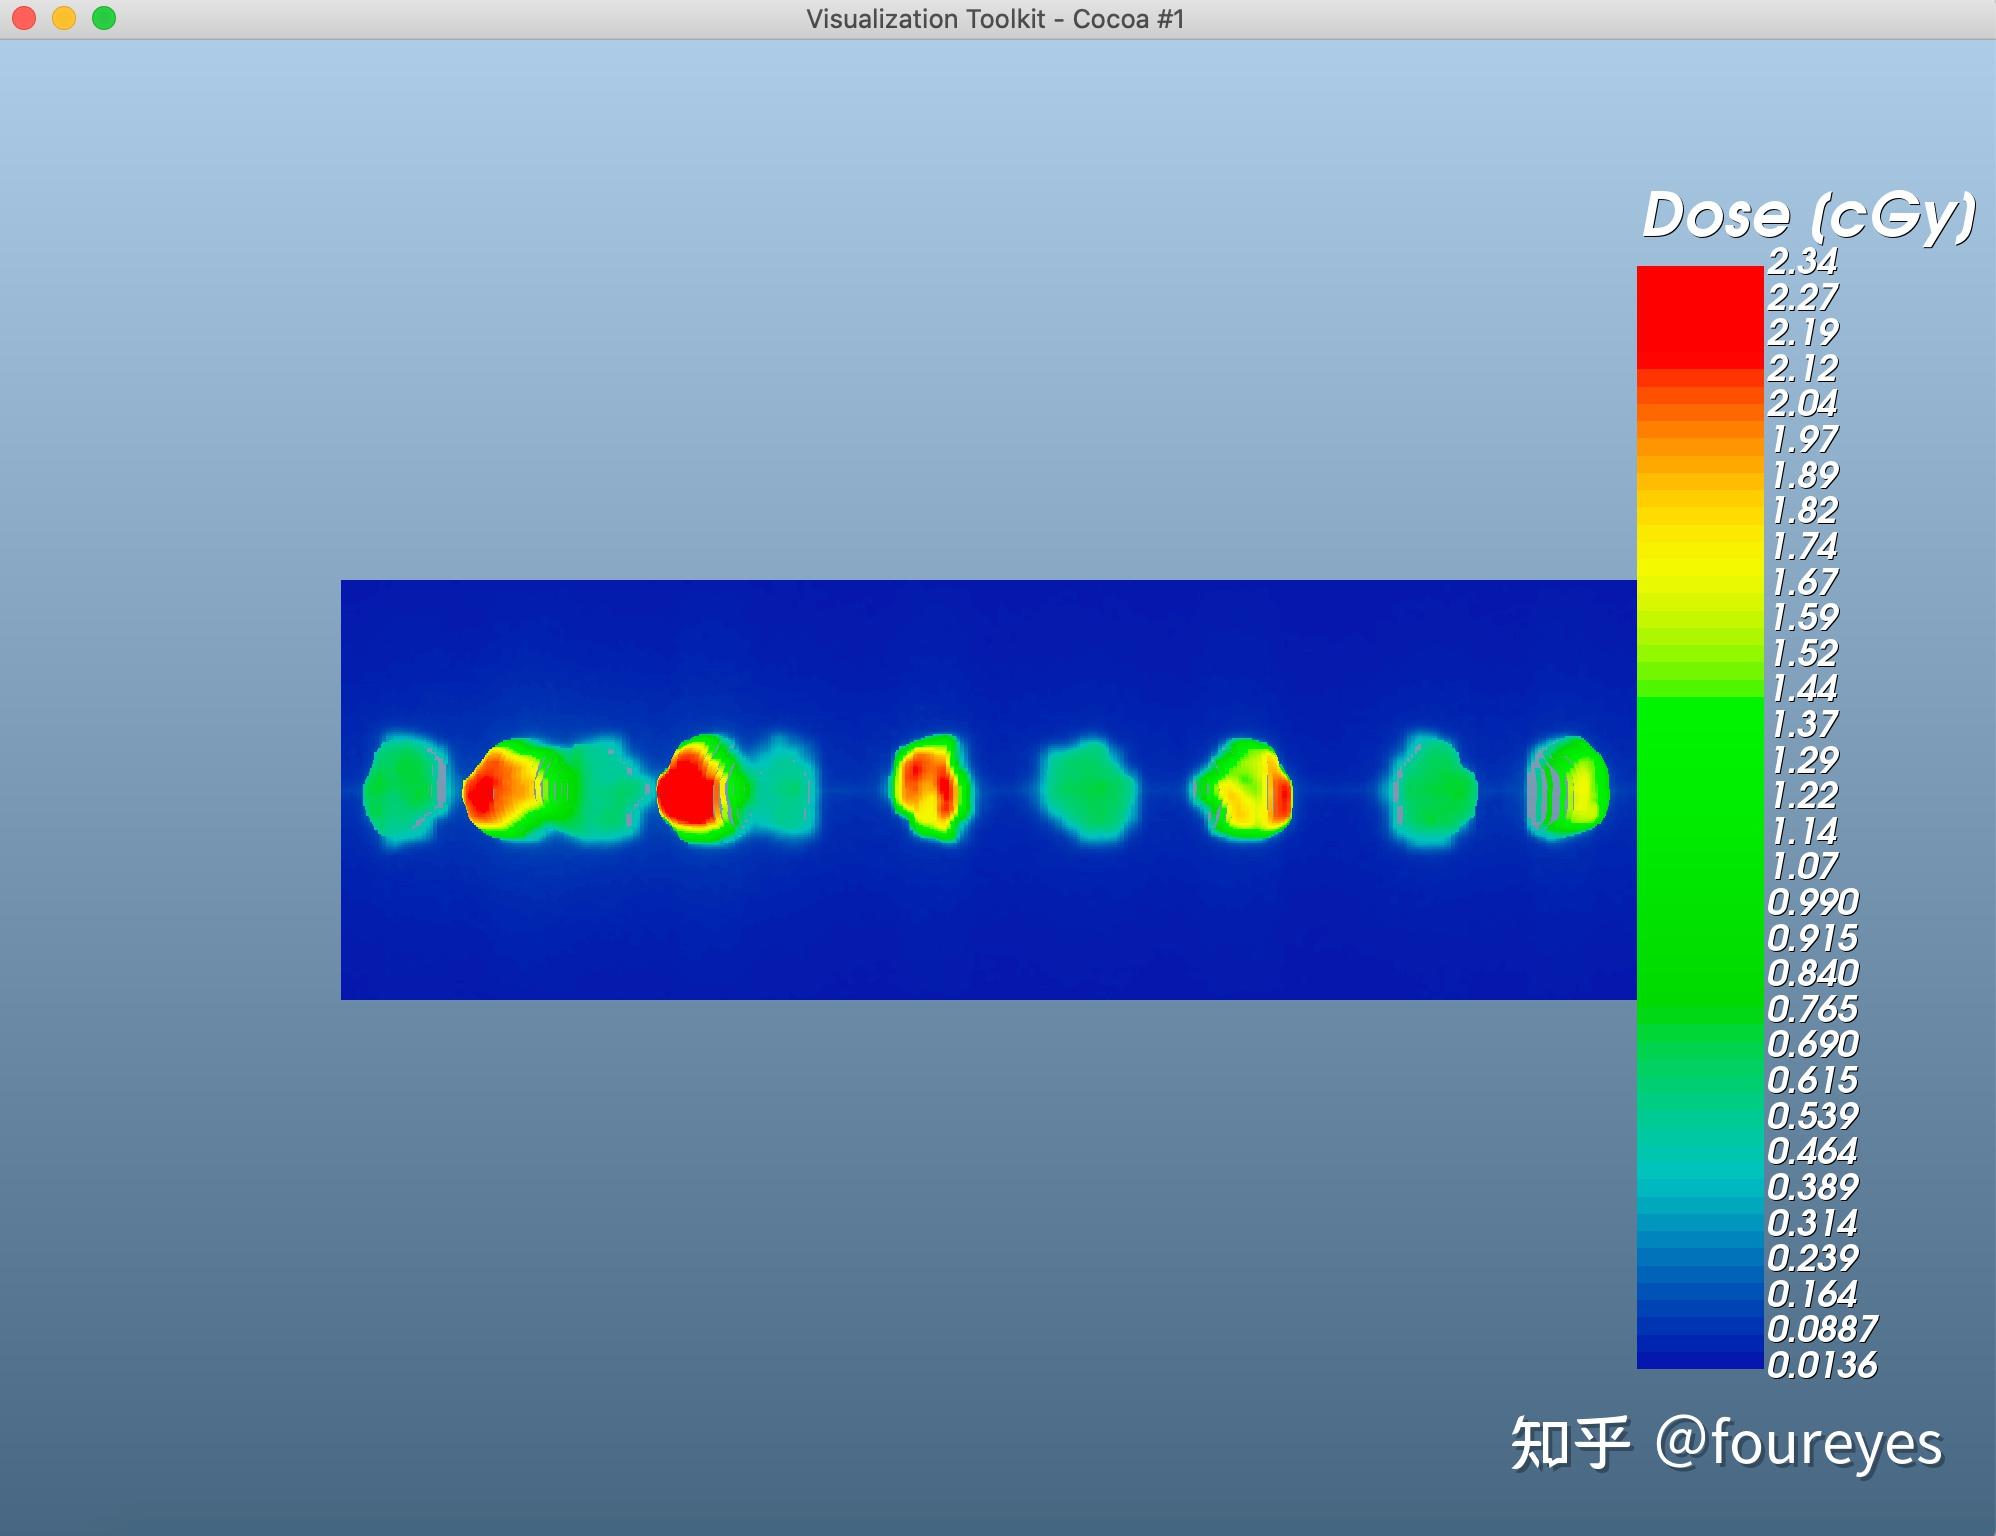Click the yellow-green dose blob right of center
The width and height of the screenshot is (1996, 1536).
click(1245, 790)
